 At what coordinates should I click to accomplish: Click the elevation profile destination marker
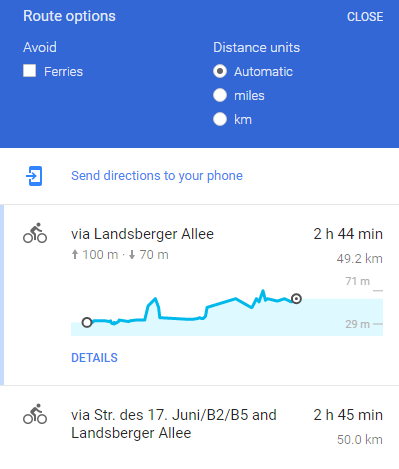pyautogui.click(x=296, y=298)
